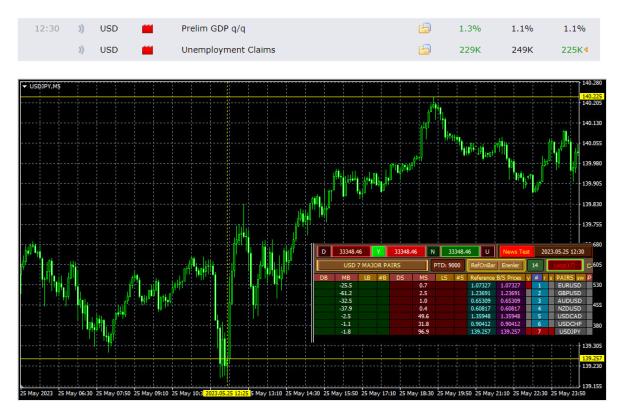Click the 1.3% actual value for Prelim GDP
Screen dimensions: 625x419
pyautogui.click(x=470, y=29)
